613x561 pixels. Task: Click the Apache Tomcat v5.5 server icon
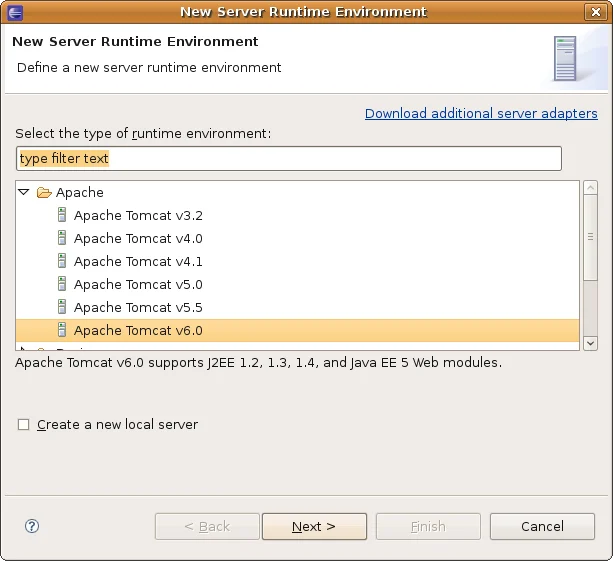coord(62,307)
